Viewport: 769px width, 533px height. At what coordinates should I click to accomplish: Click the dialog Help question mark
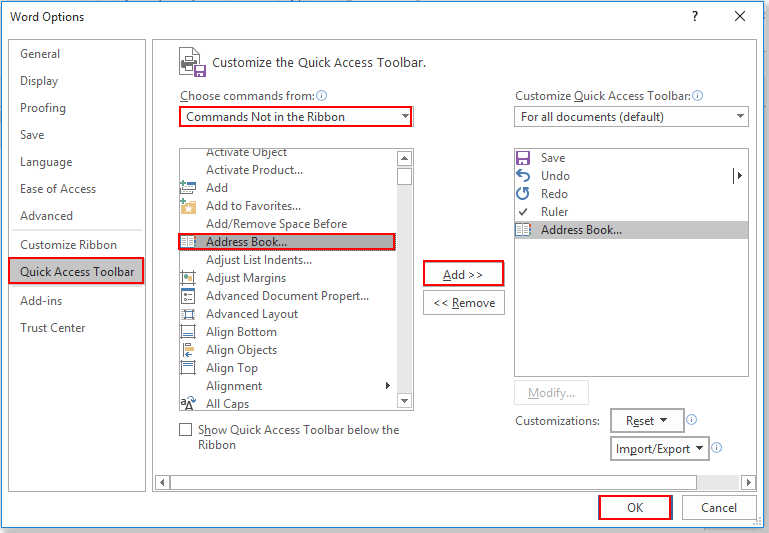[x=695, y=16]
